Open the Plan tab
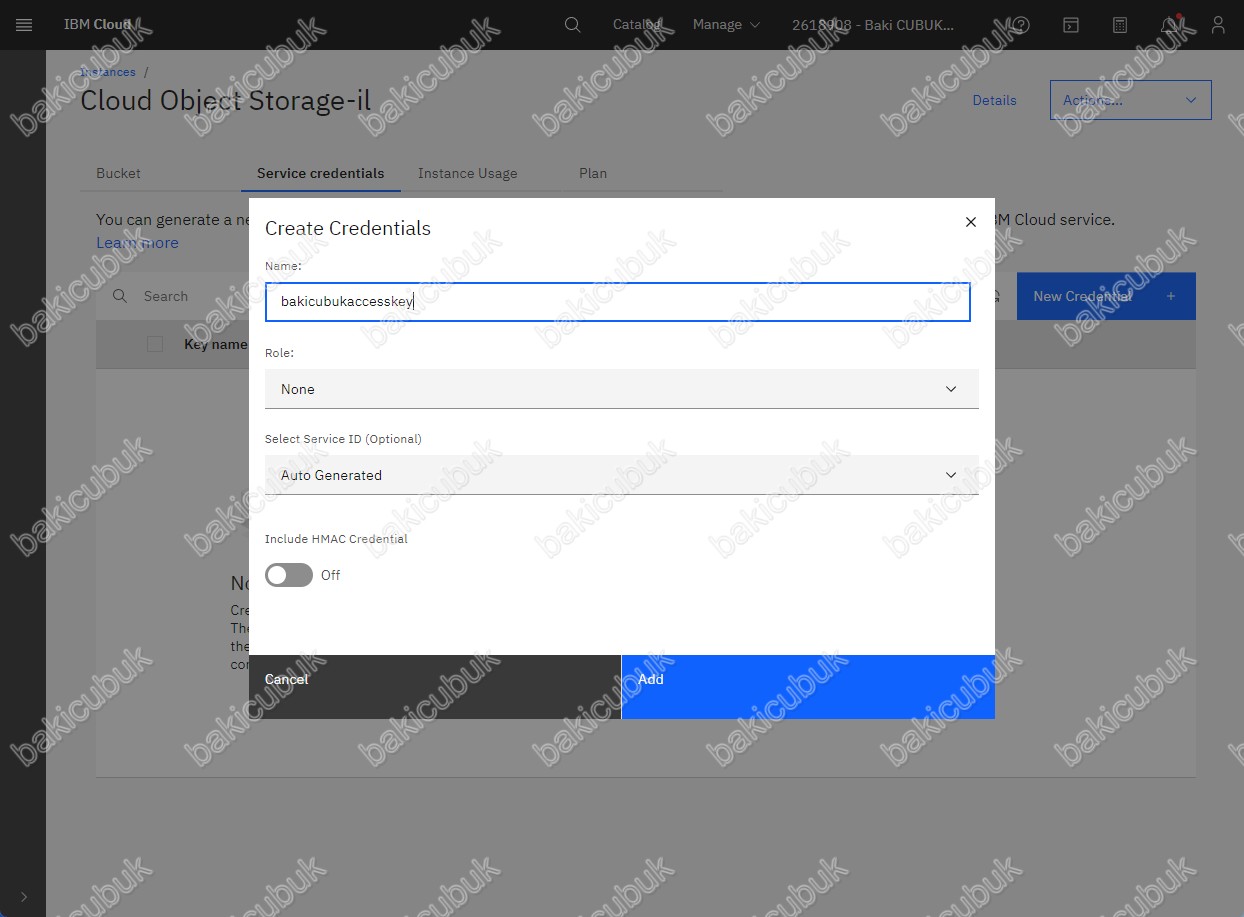This screenshot has width=1244, height=917. (593, 173)
